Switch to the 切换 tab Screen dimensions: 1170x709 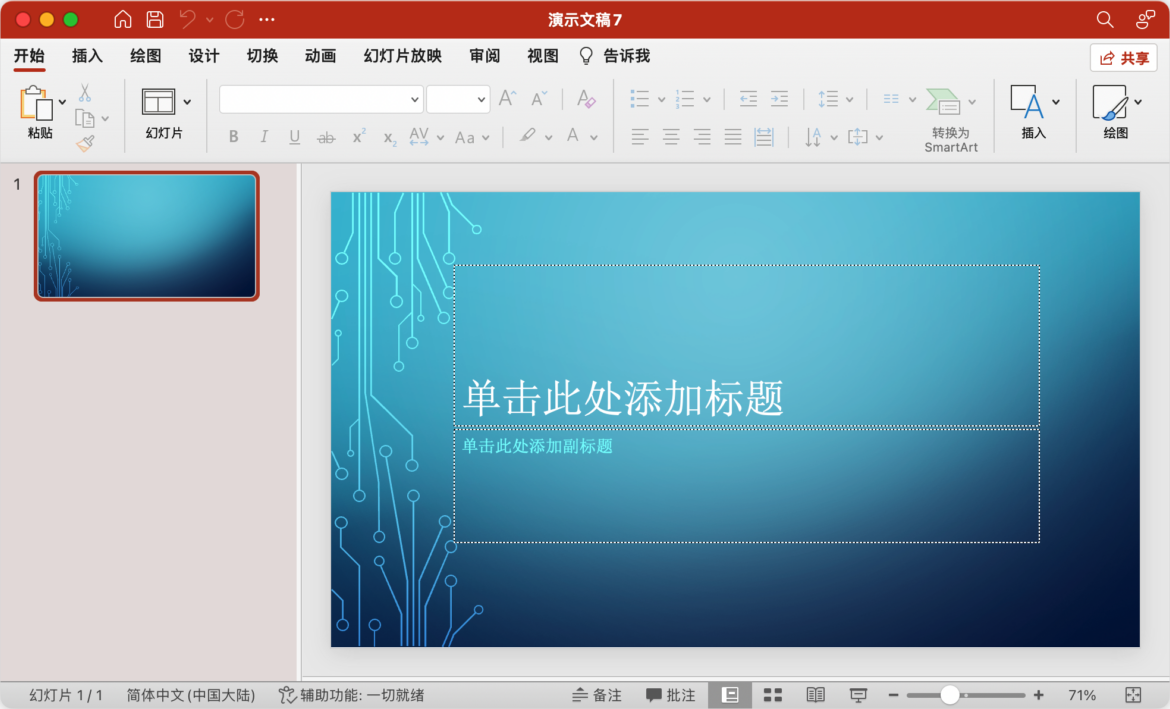tap(263, 56)
